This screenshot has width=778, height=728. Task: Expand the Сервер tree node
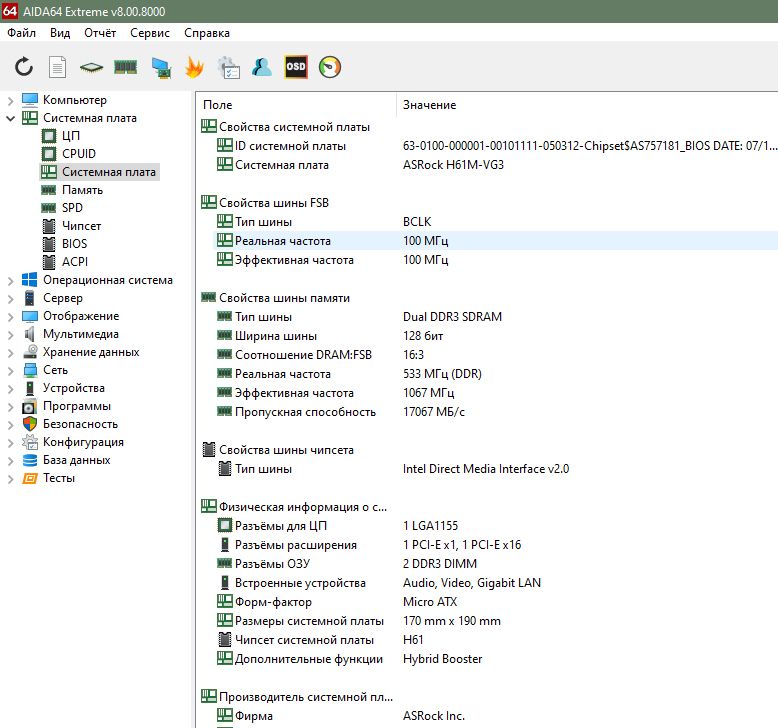click(x=10, y=299)
